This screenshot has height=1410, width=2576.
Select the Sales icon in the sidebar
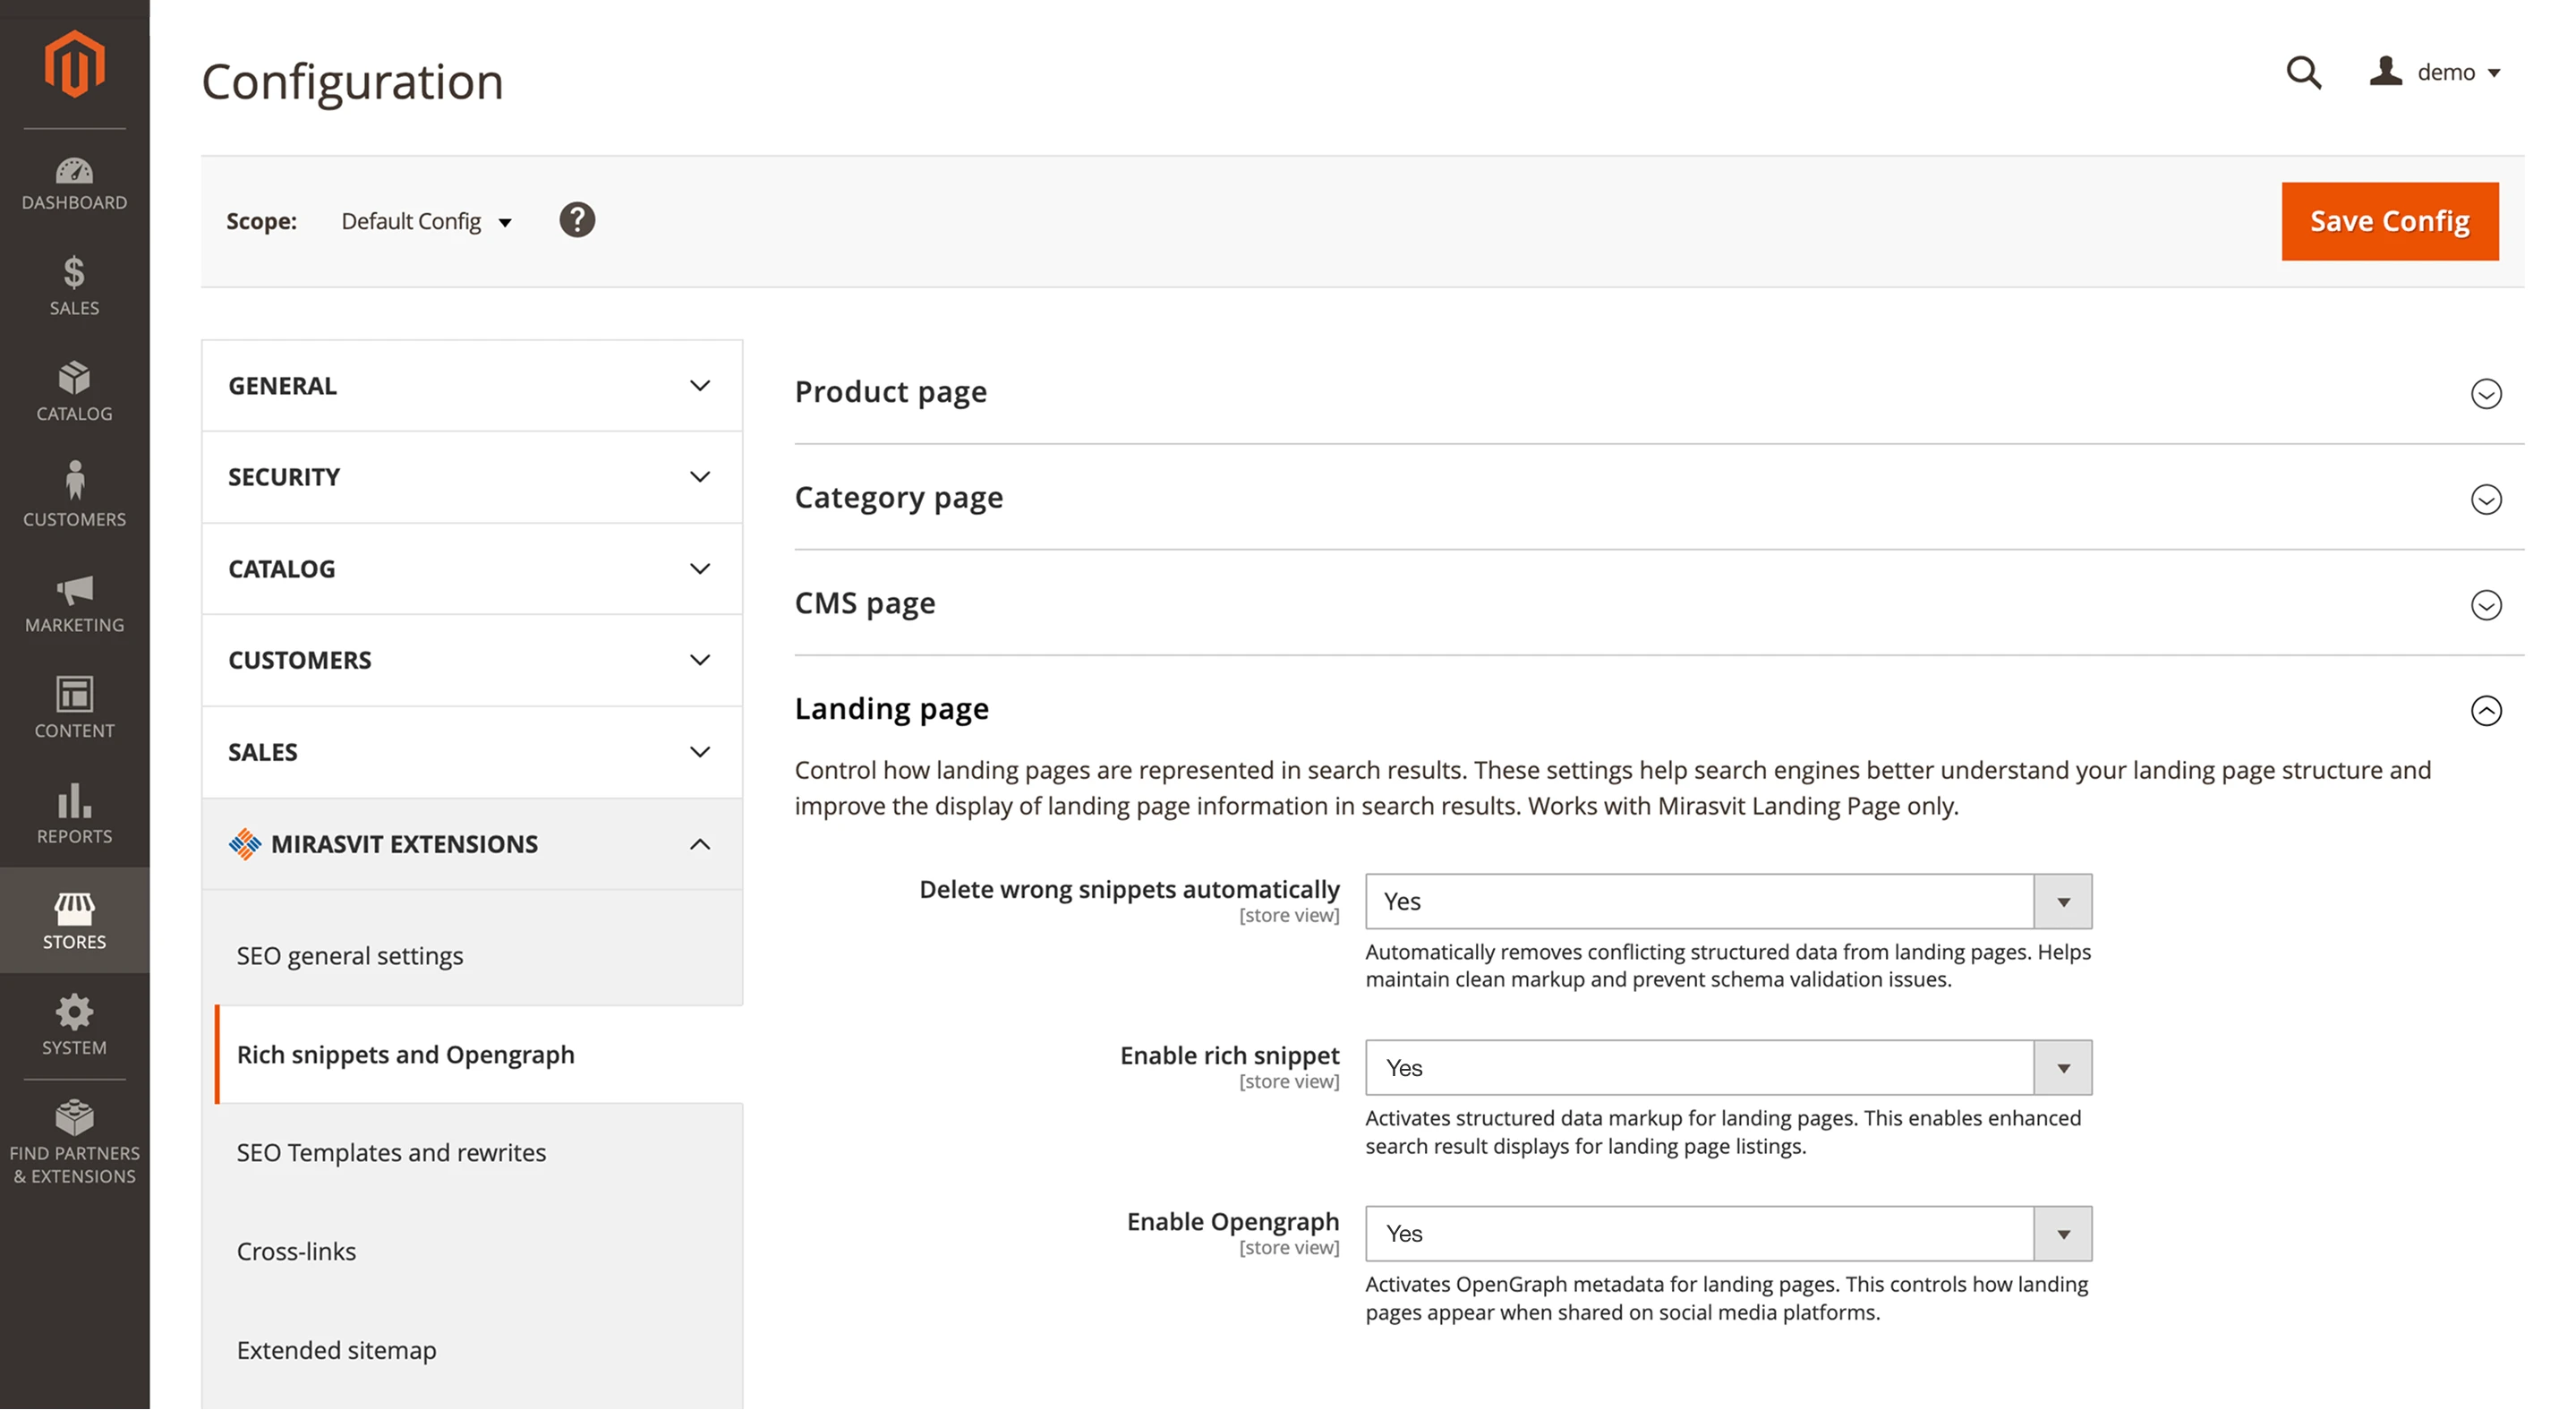tap(74, 288)
